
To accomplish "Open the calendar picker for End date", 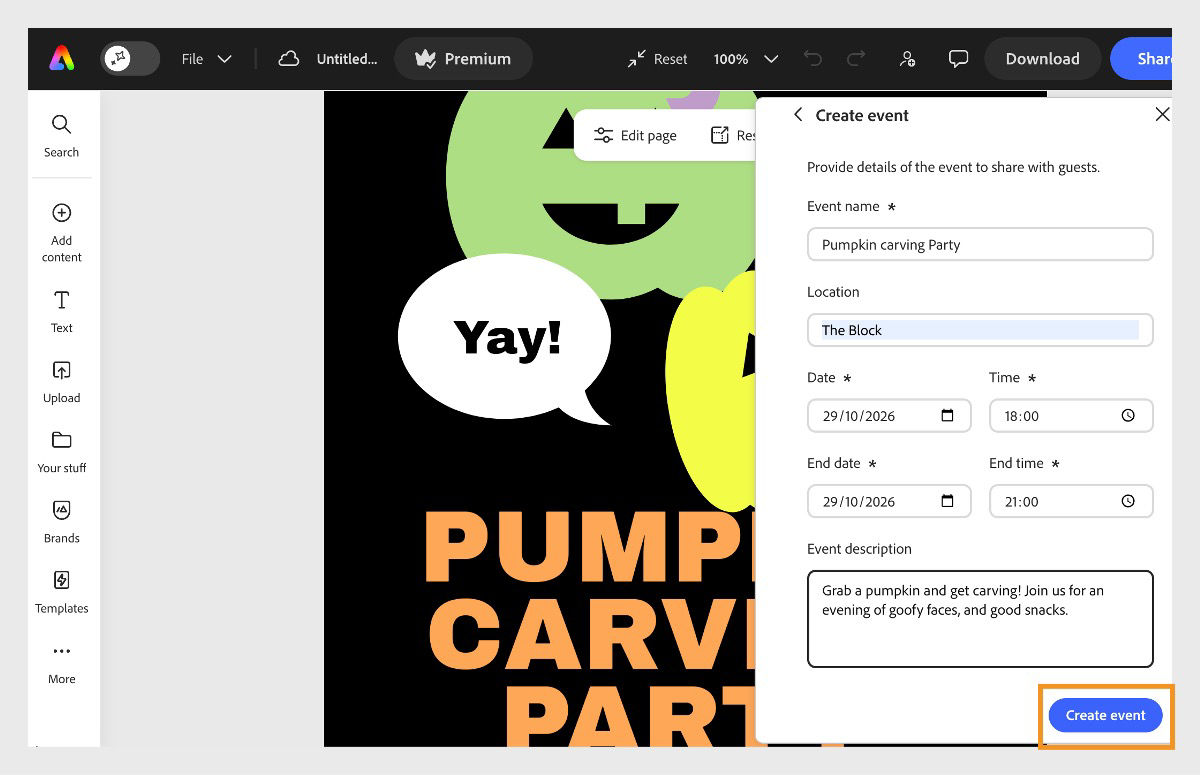I will click(x=948, y=502).
